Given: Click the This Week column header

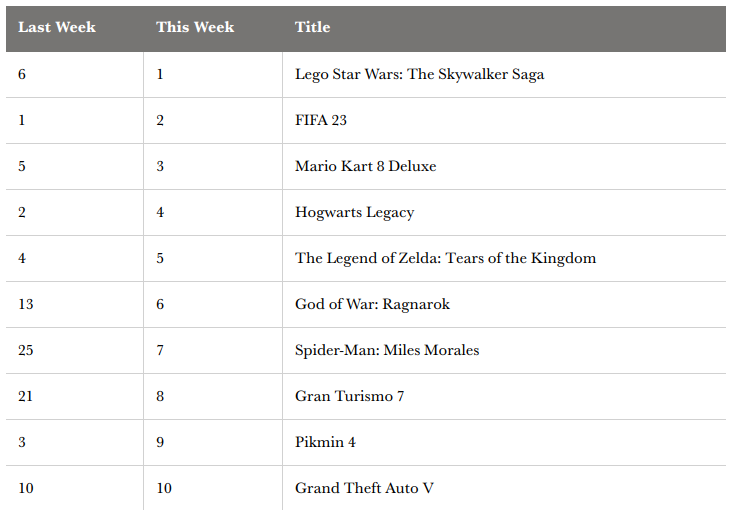Looking at the screenshot, I should 195,27.
